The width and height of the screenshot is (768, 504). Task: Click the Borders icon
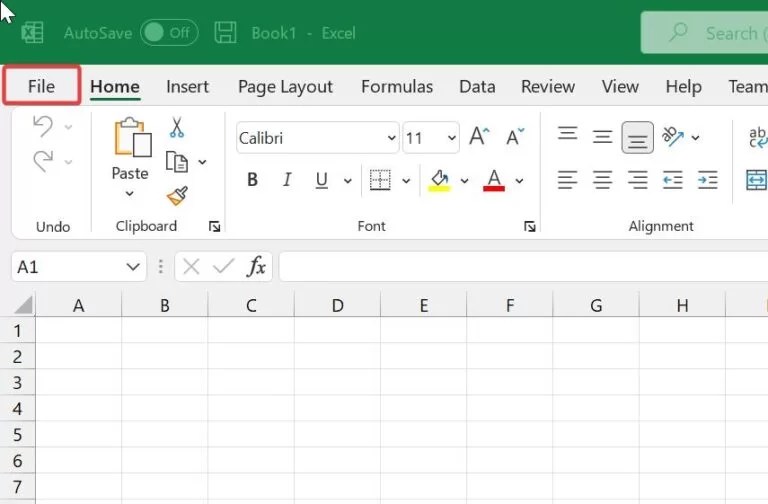tap(380, 180)
